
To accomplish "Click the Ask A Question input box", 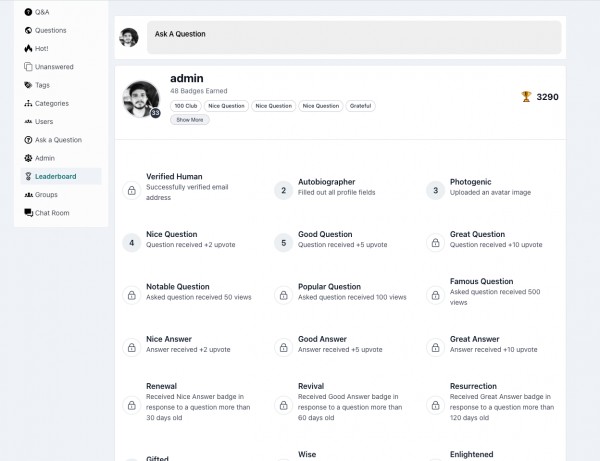I will (x=353, y=37).
